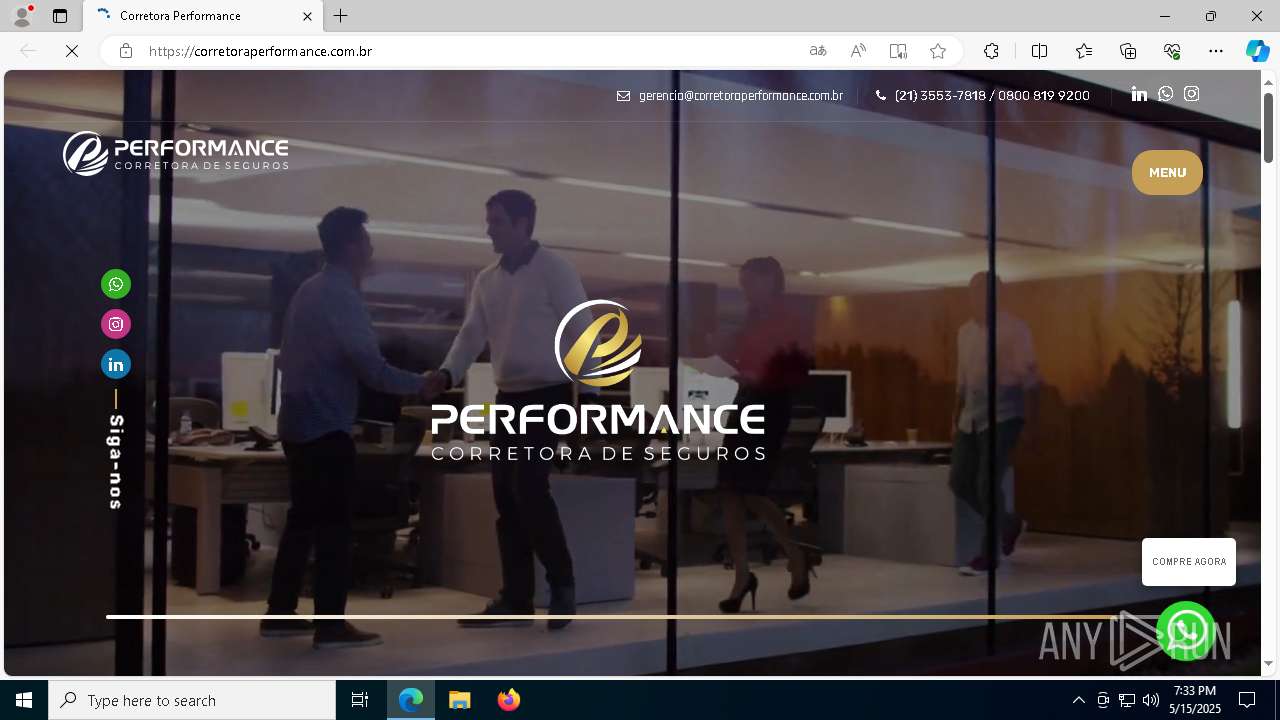
Task: Open browser Extensions menu
Action: pos(991,51)
